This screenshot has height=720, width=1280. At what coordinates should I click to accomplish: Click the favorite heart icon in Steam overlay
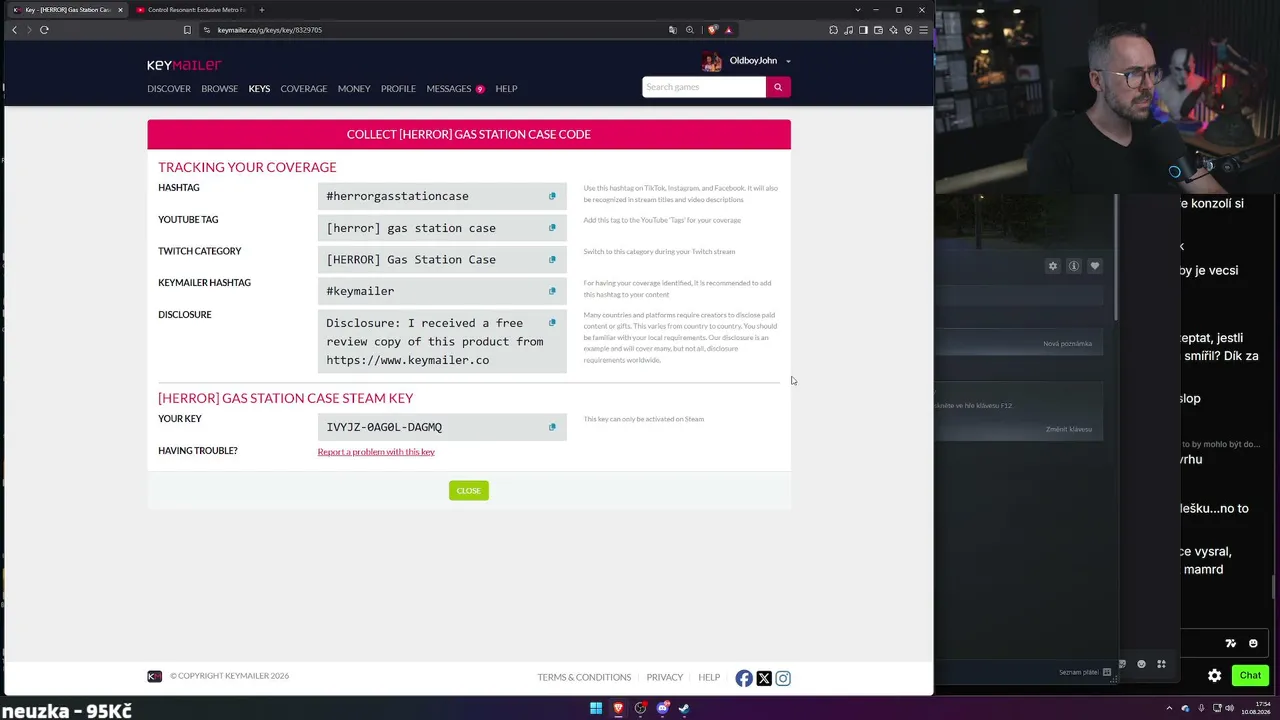point(1095,266)
